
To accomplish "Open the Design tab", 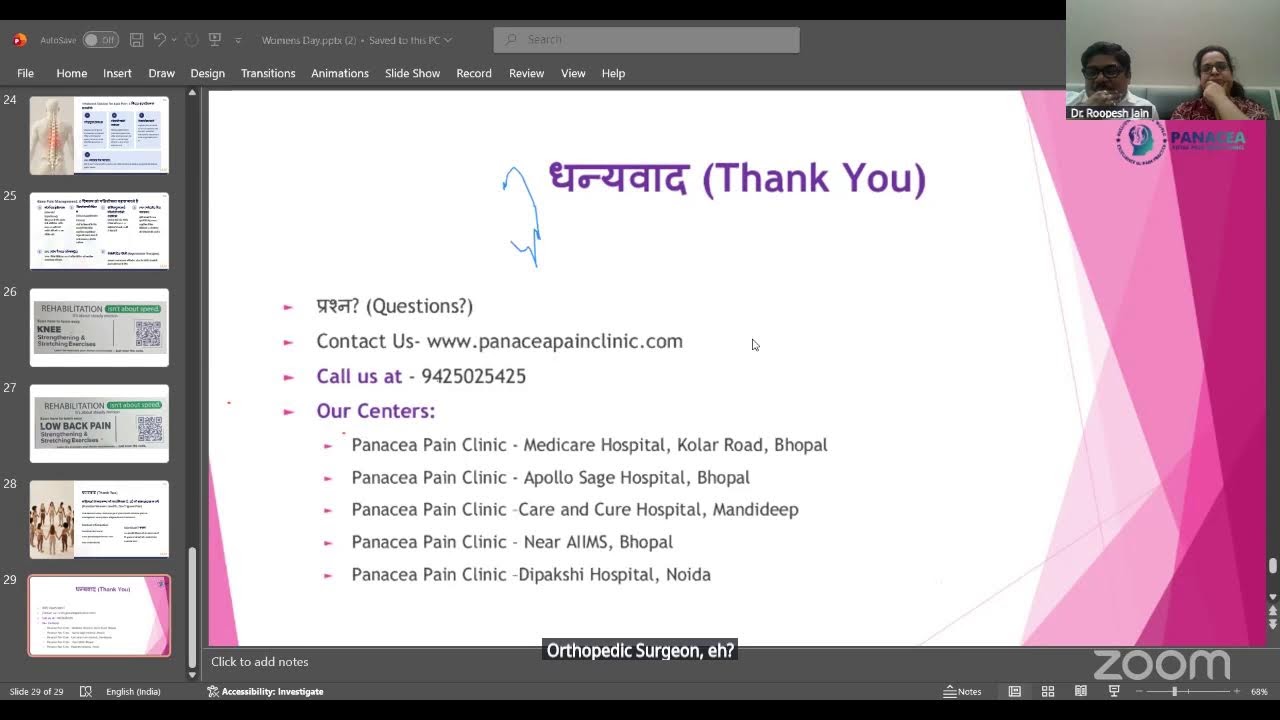I will pos(207,73).
